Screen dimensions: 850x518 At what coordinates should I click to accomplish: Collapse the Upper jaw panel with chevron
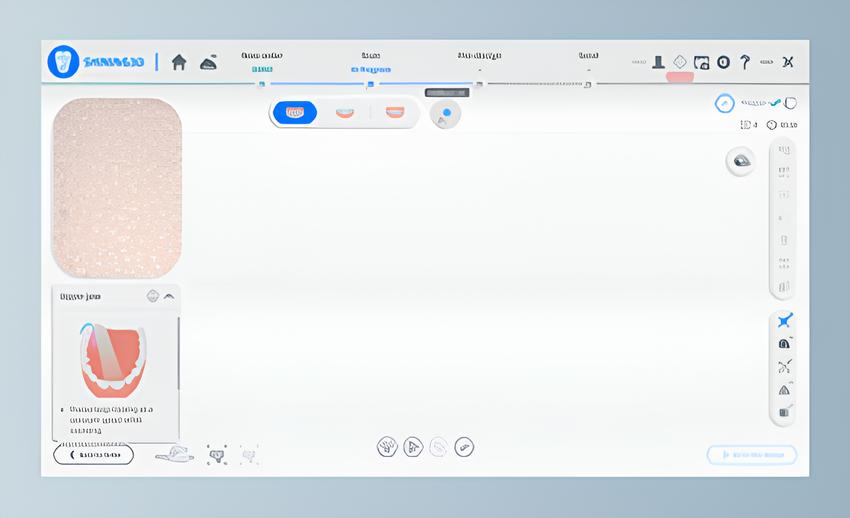[169, 296]
